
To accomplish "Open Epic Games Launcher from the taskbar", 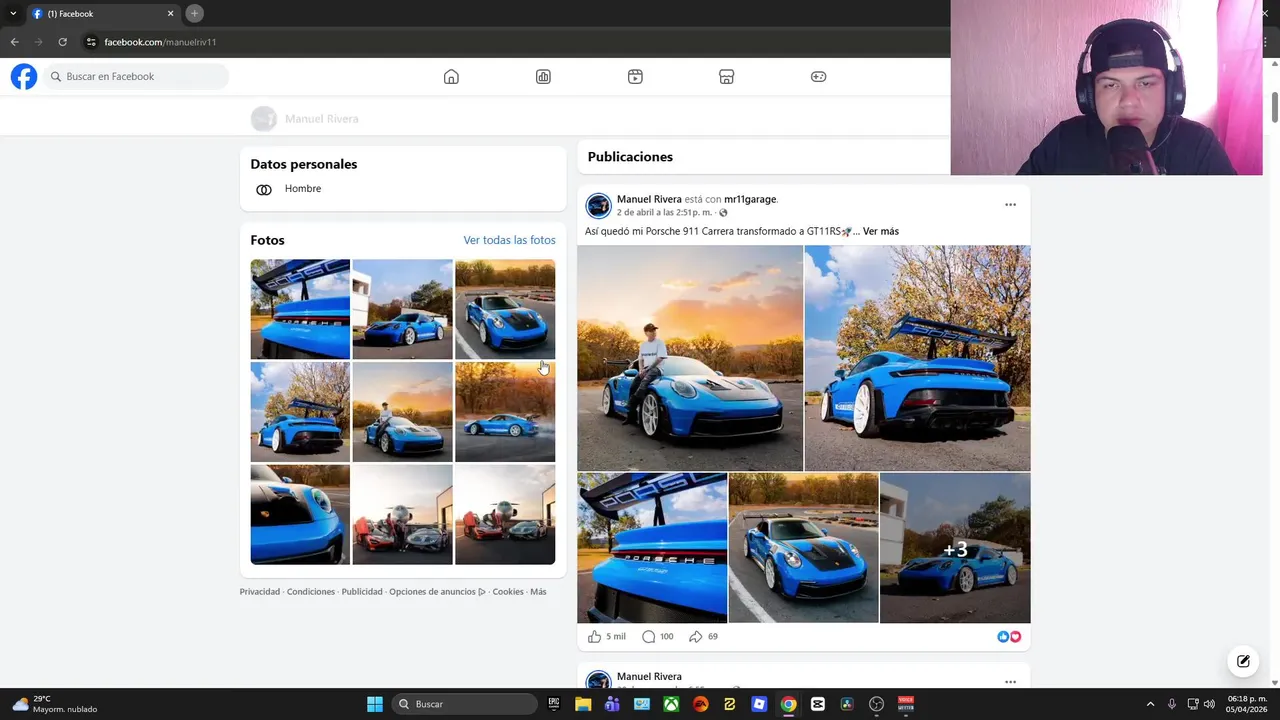I will [x=554, y=704].
